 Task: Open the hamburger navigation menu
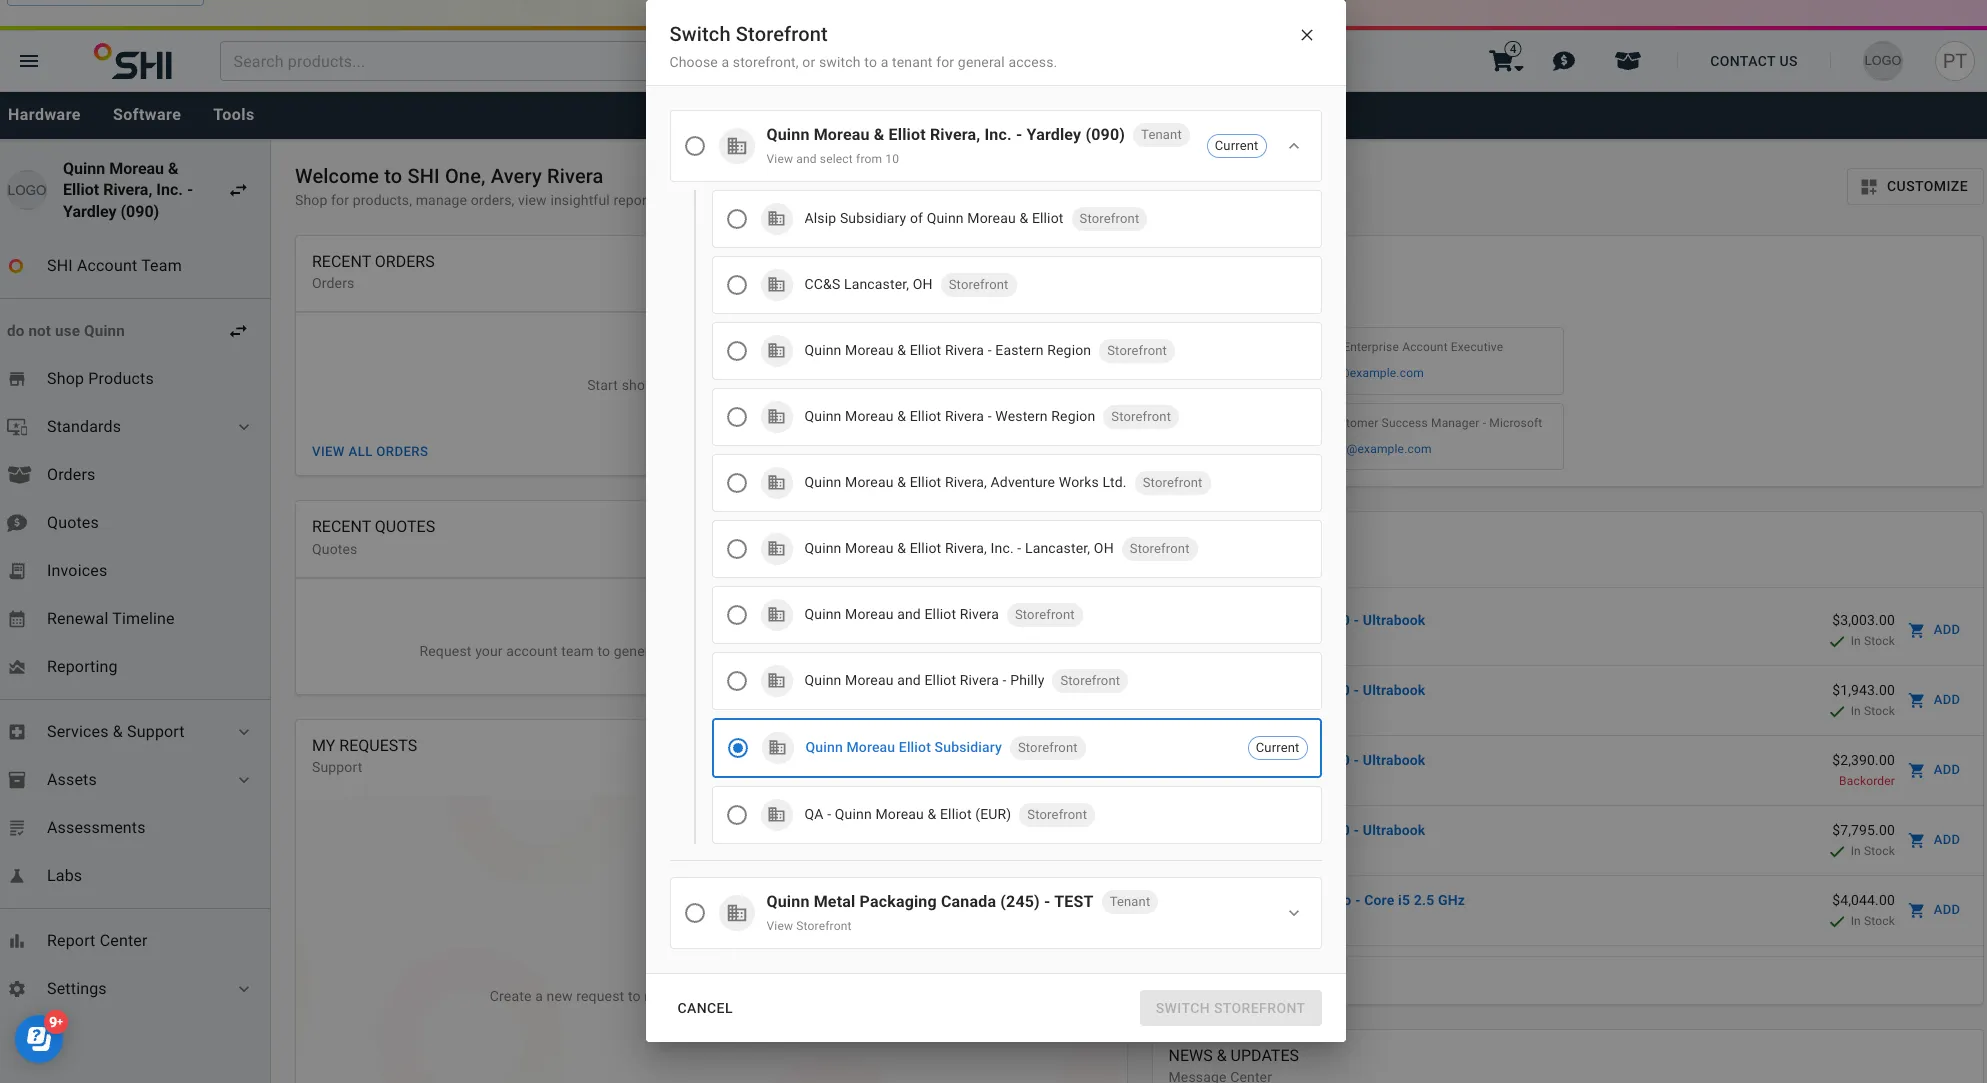point(29,61)
